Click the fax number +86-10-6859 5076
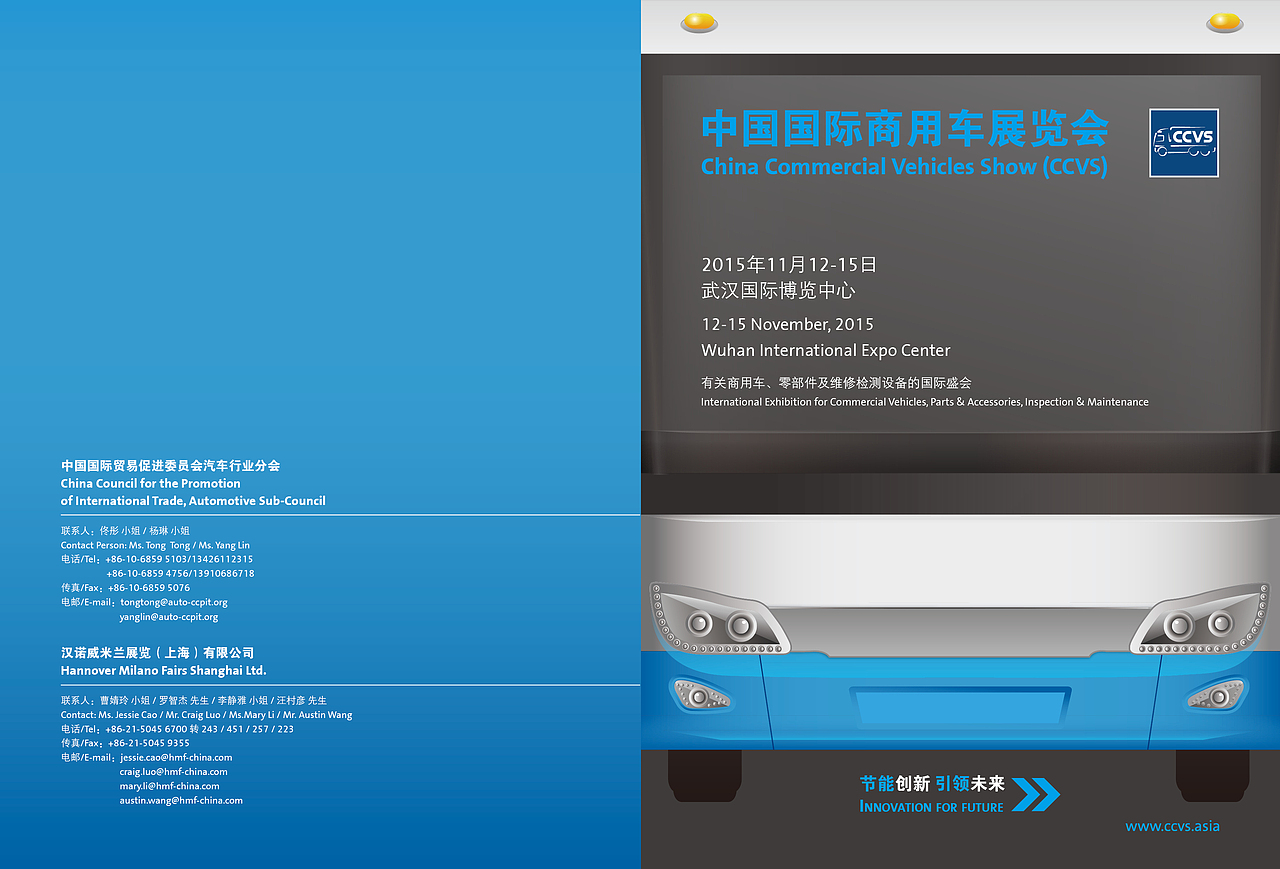 coord(149,588)
